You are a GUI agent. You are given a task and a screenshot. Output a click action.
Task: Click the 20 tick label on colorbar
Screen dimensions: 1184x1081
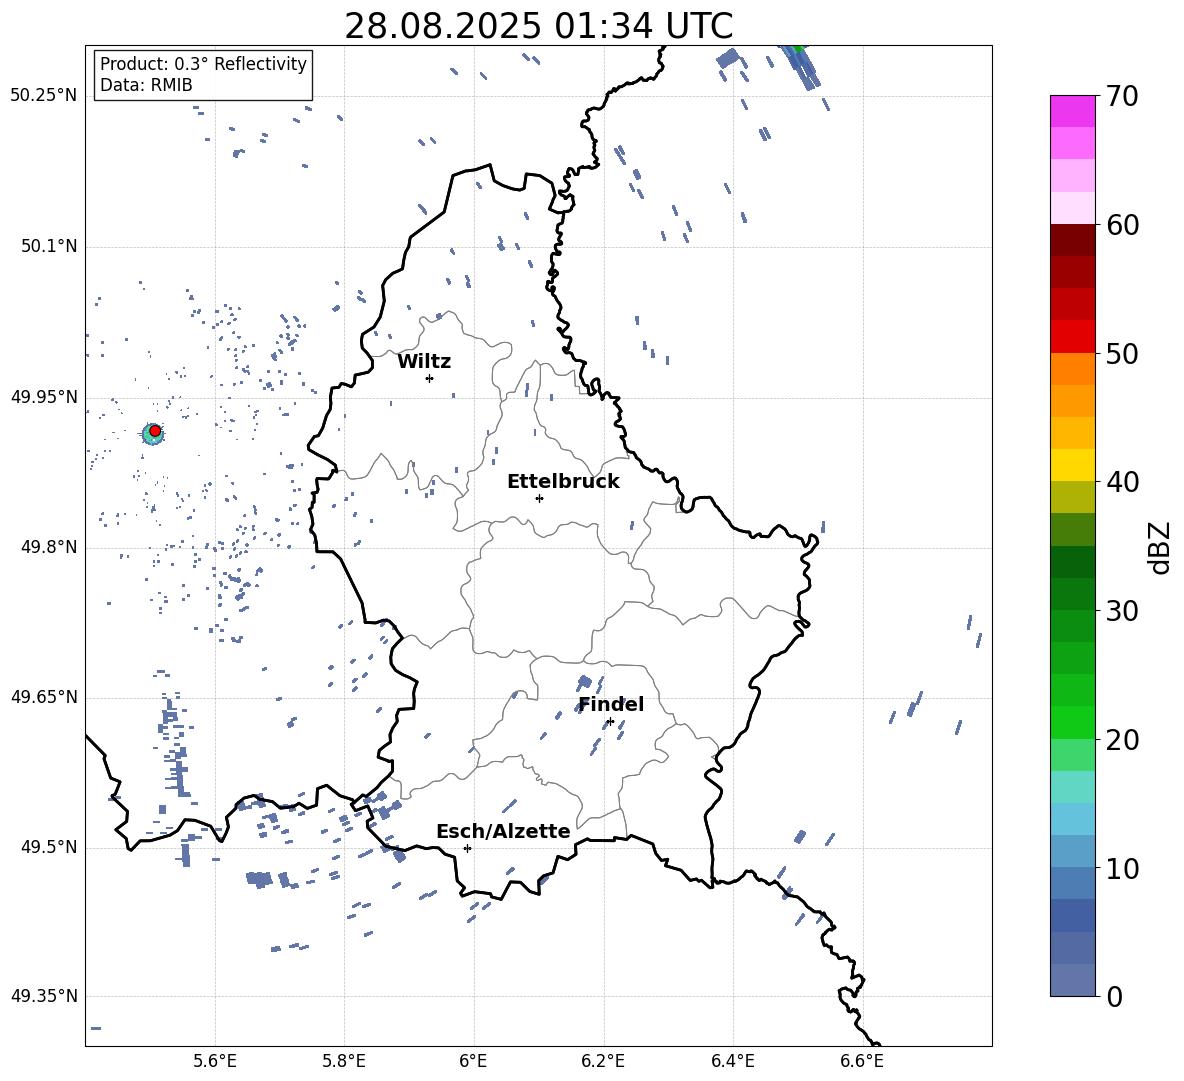tap(1123, 740)
